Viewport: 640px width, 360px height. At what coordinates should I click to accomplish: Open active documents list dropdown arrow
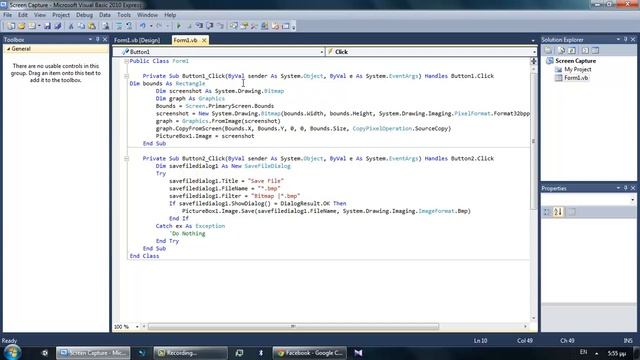click(x=533, y=40)
